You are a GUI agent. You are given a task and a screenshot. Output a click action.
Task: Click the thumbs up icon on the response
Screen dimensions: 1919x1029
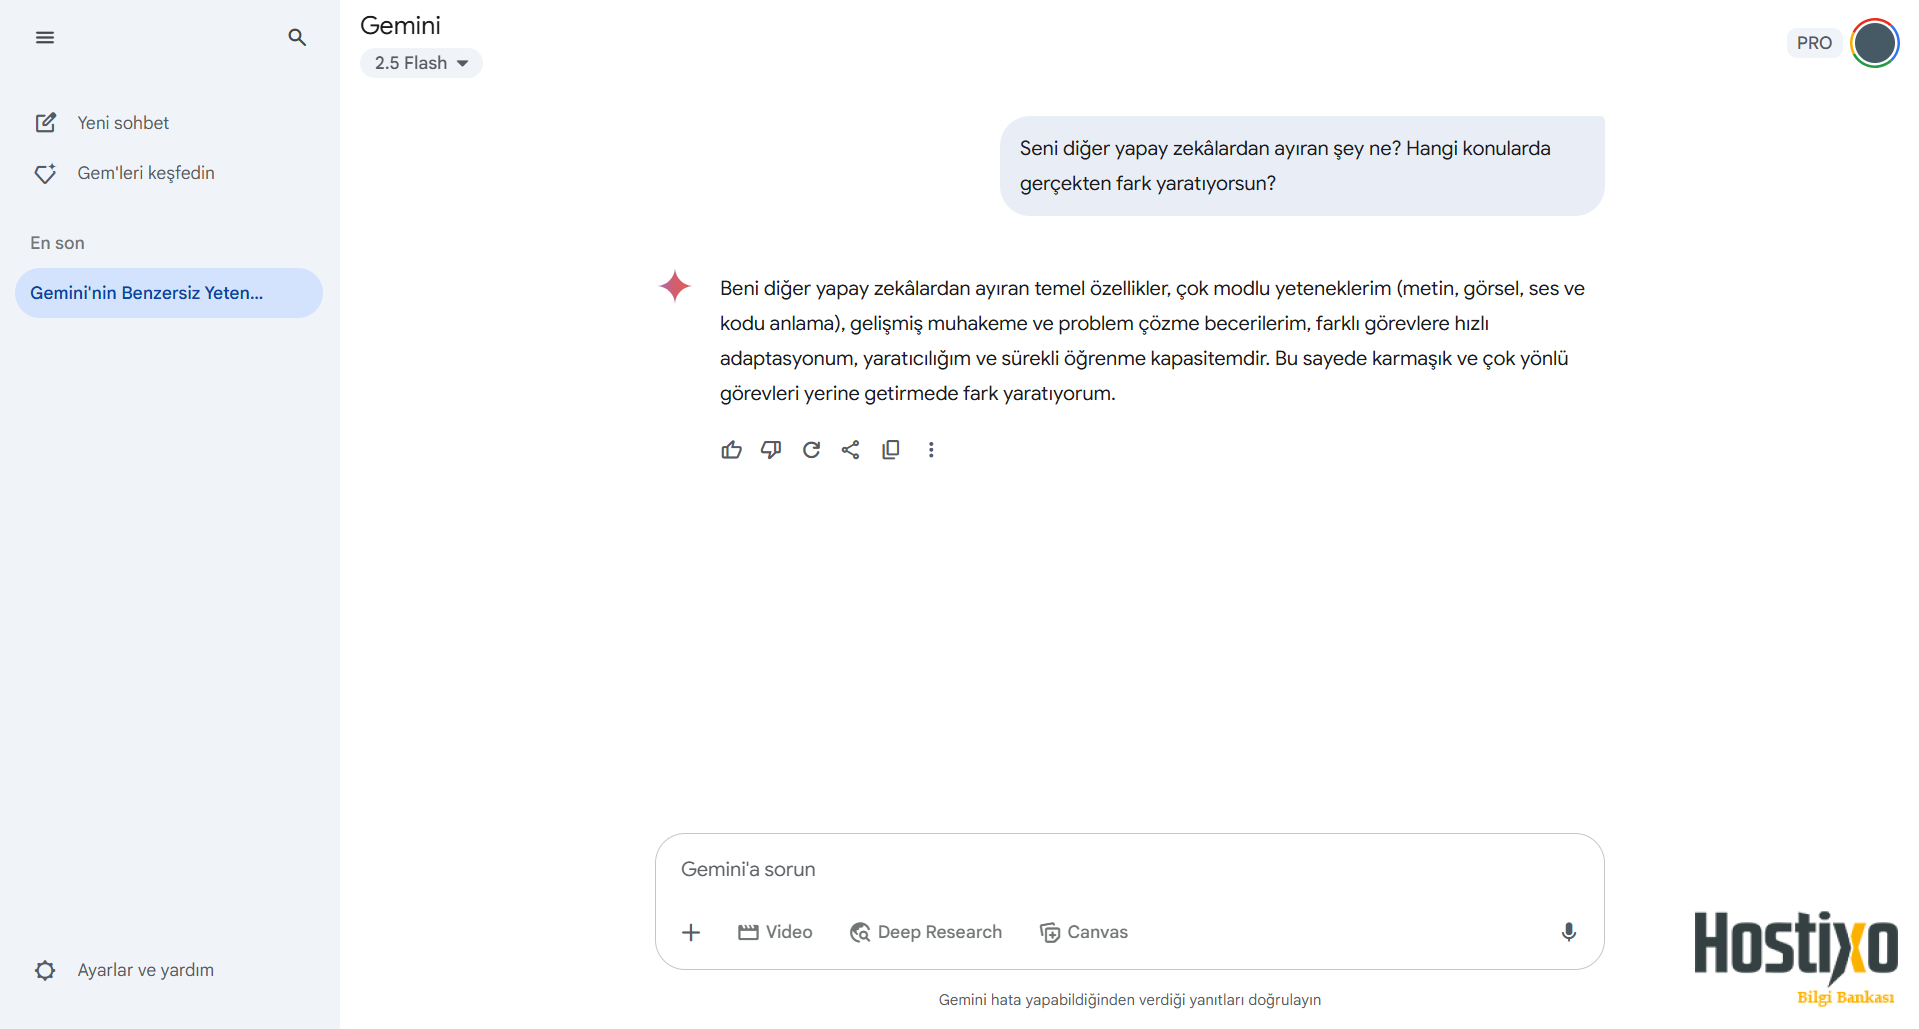[x=731, y=450]
